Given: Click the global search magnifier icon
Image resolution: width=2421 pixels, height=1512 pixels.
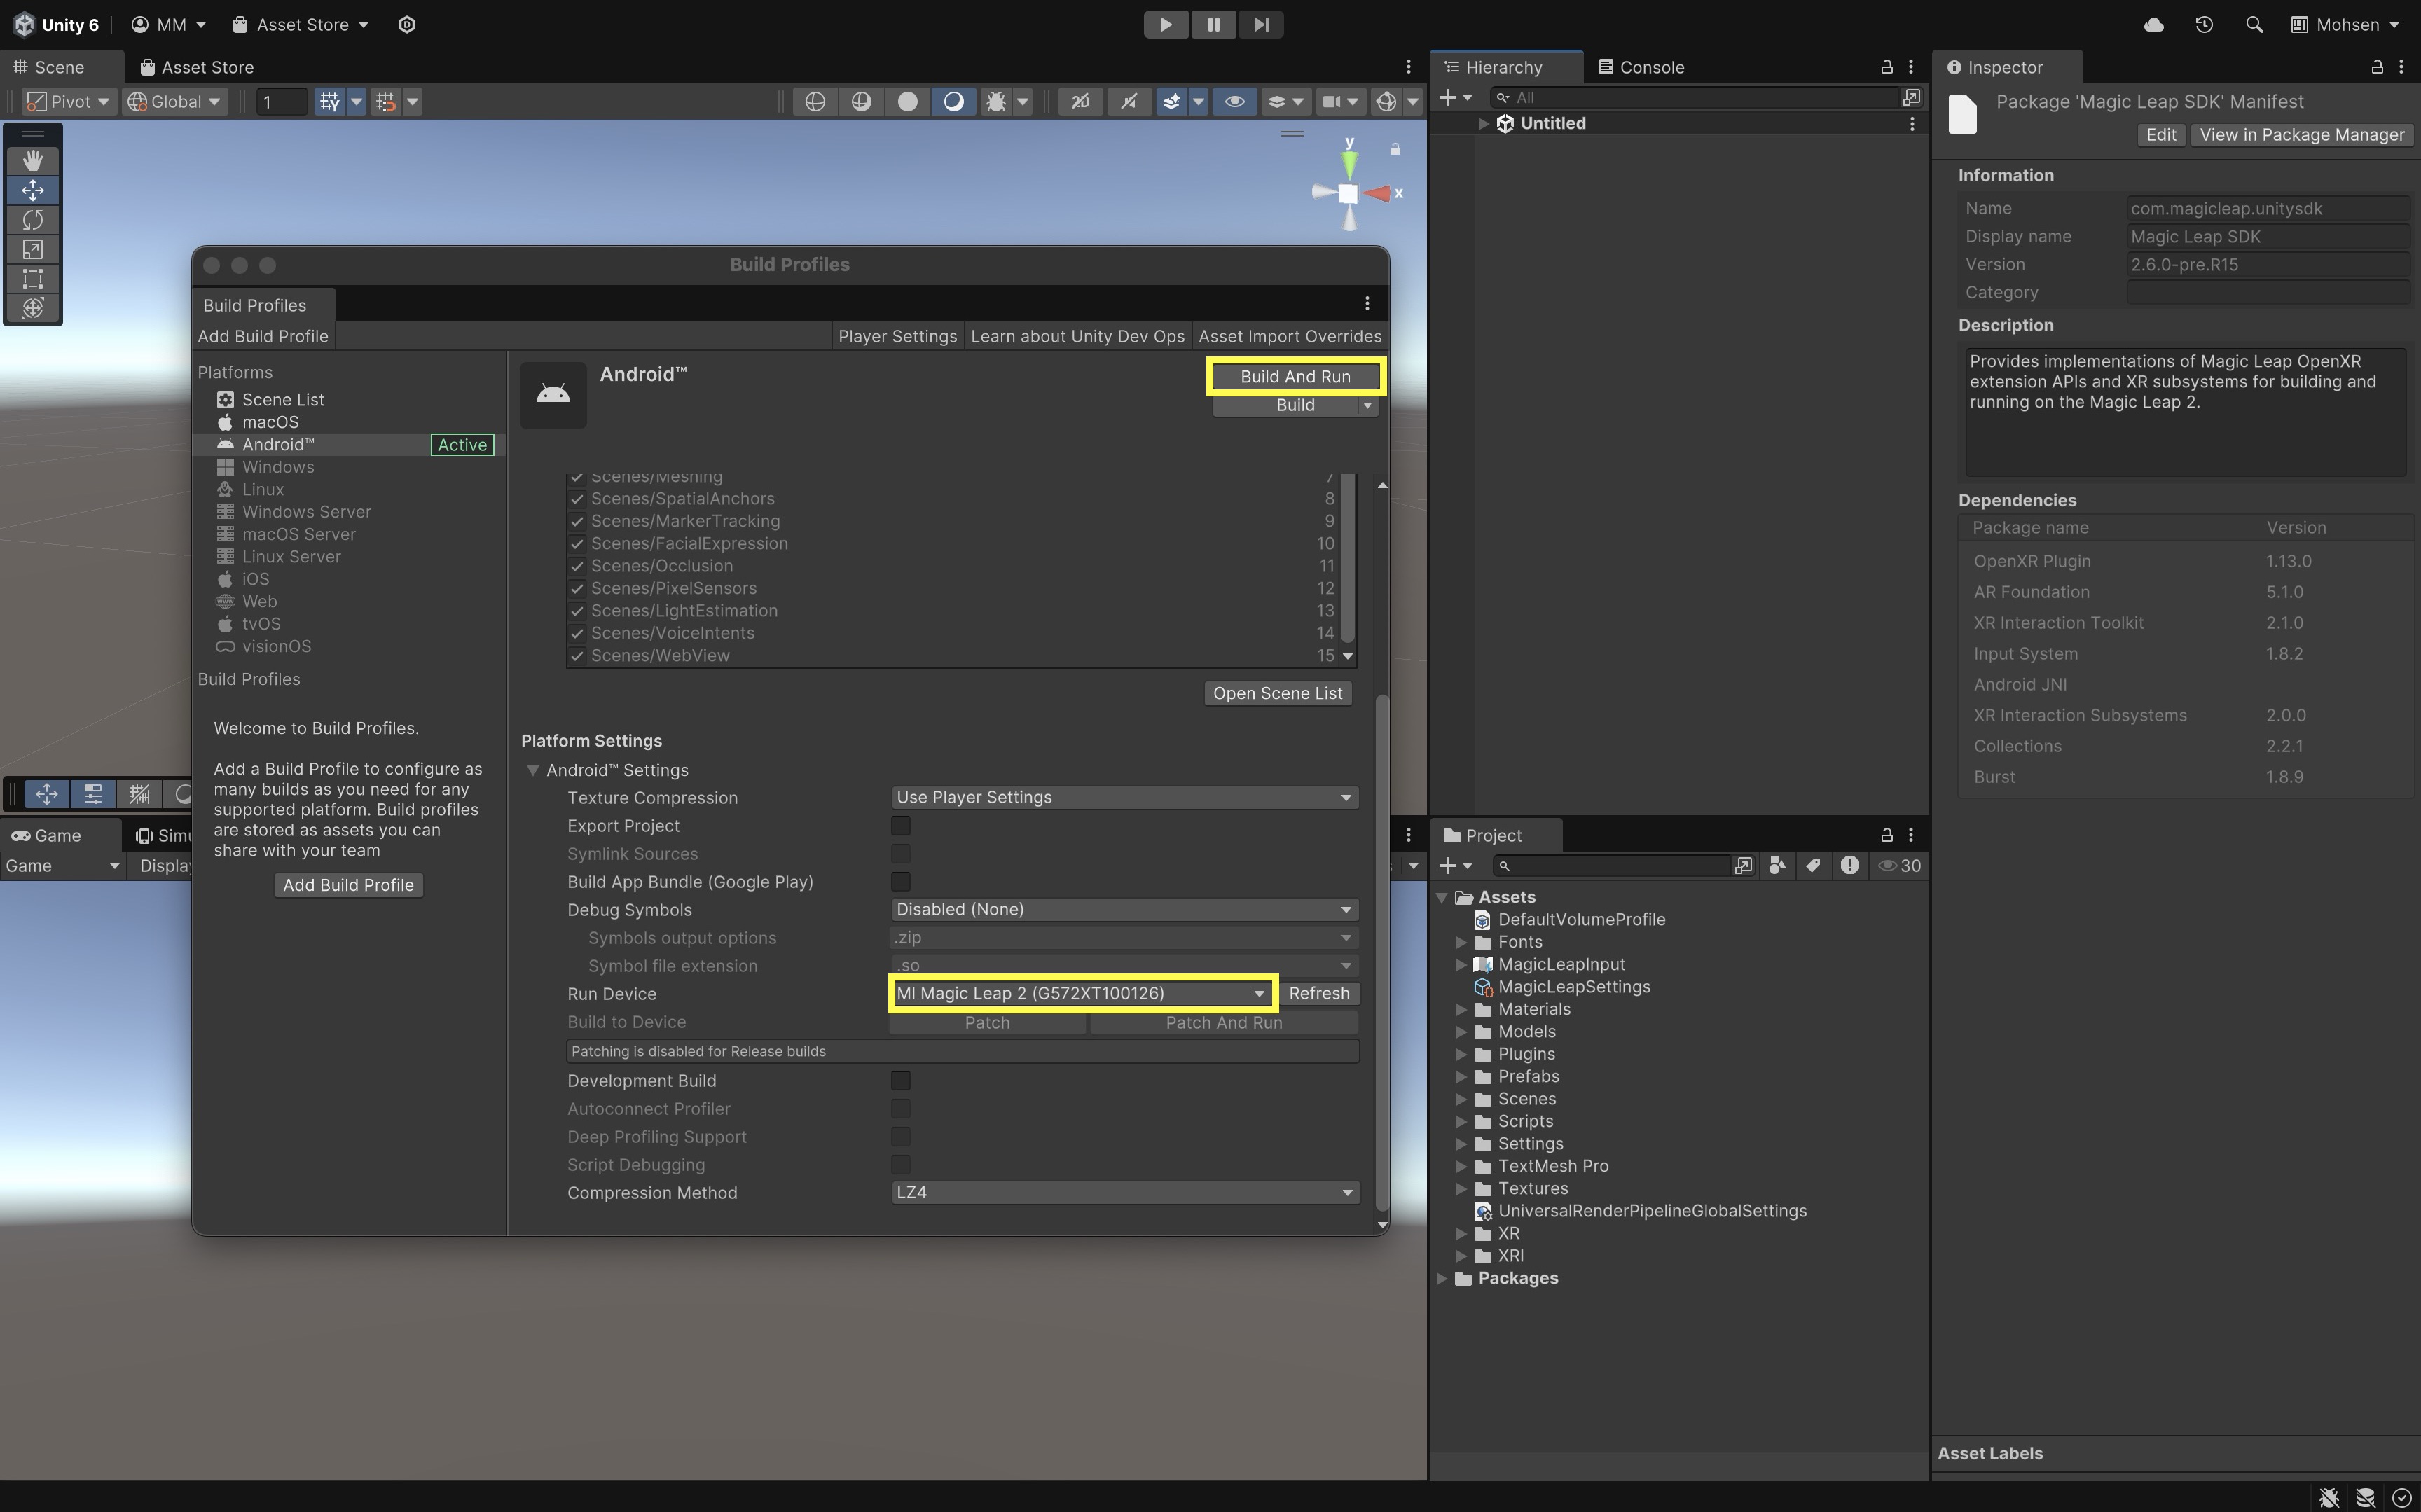Looking at the screenshot, I should pos(2254,24).
